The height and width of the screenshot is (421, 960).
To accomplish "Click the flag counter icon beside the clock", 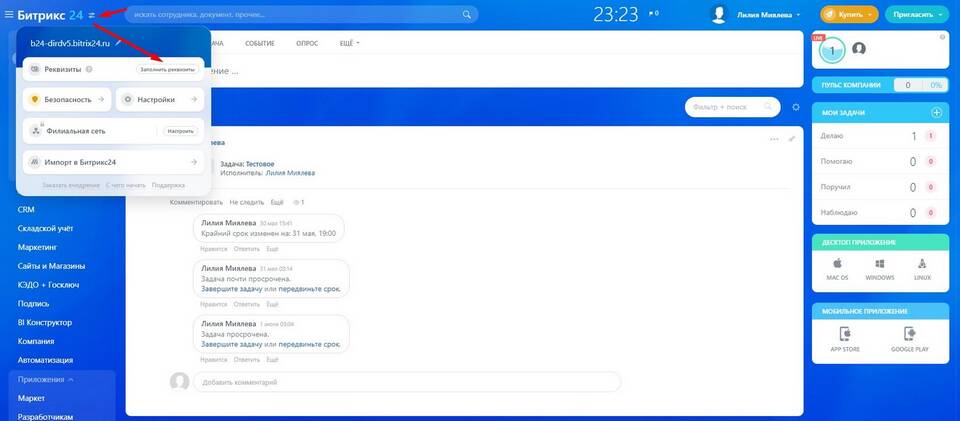I will pos(653,13).
